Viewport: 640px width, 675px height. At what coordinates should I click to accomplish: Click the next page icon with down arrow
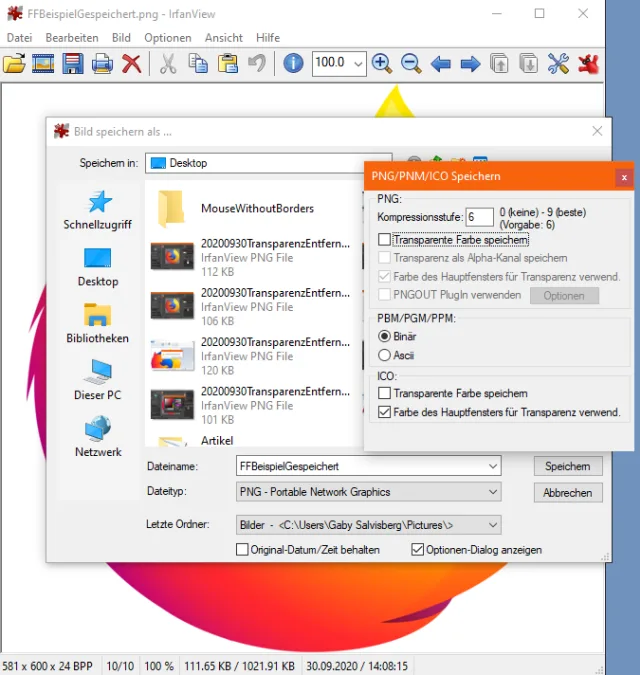(529, 64)
